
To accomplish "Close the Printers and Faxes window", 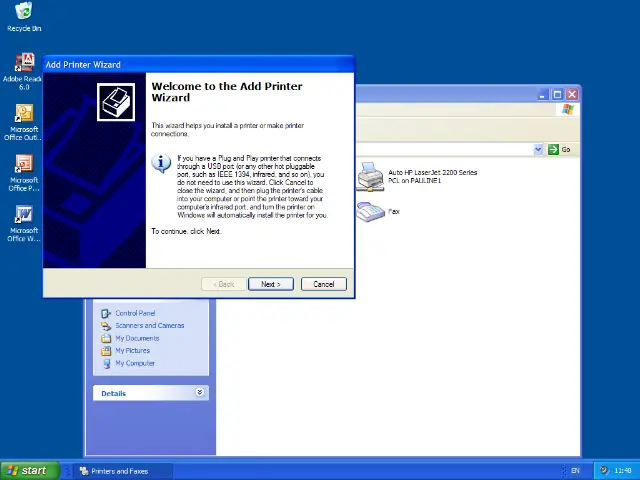I will [572, 95].
